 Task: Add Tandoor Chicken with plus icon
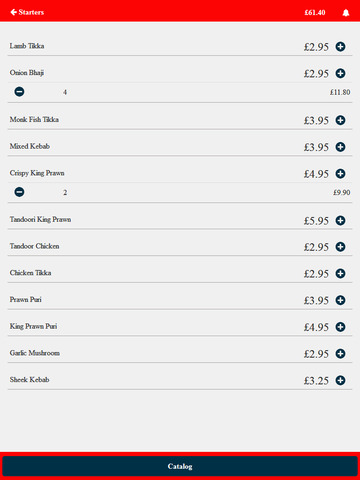pyautogui.click(x=340, y=247)
